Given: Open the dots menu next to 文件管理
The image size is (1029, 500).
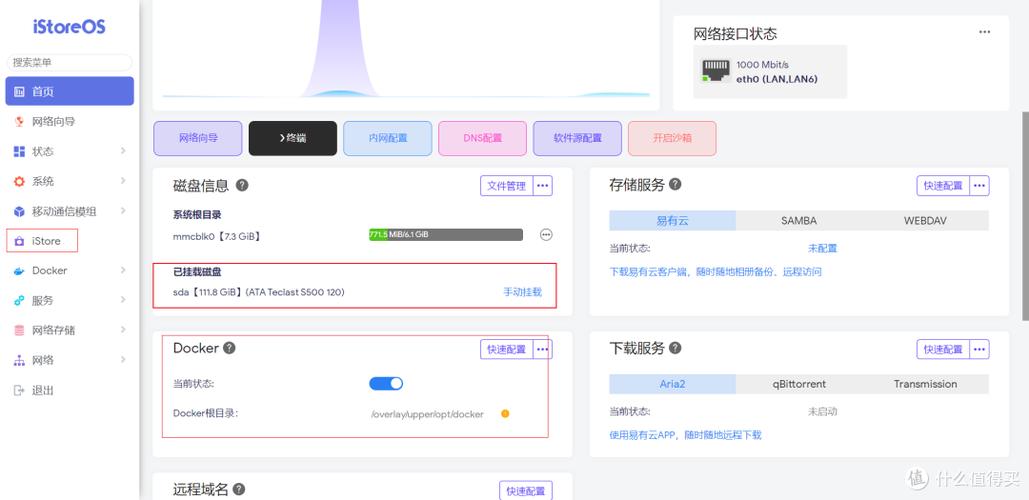Looking at the screenshot, I should 543,186.
